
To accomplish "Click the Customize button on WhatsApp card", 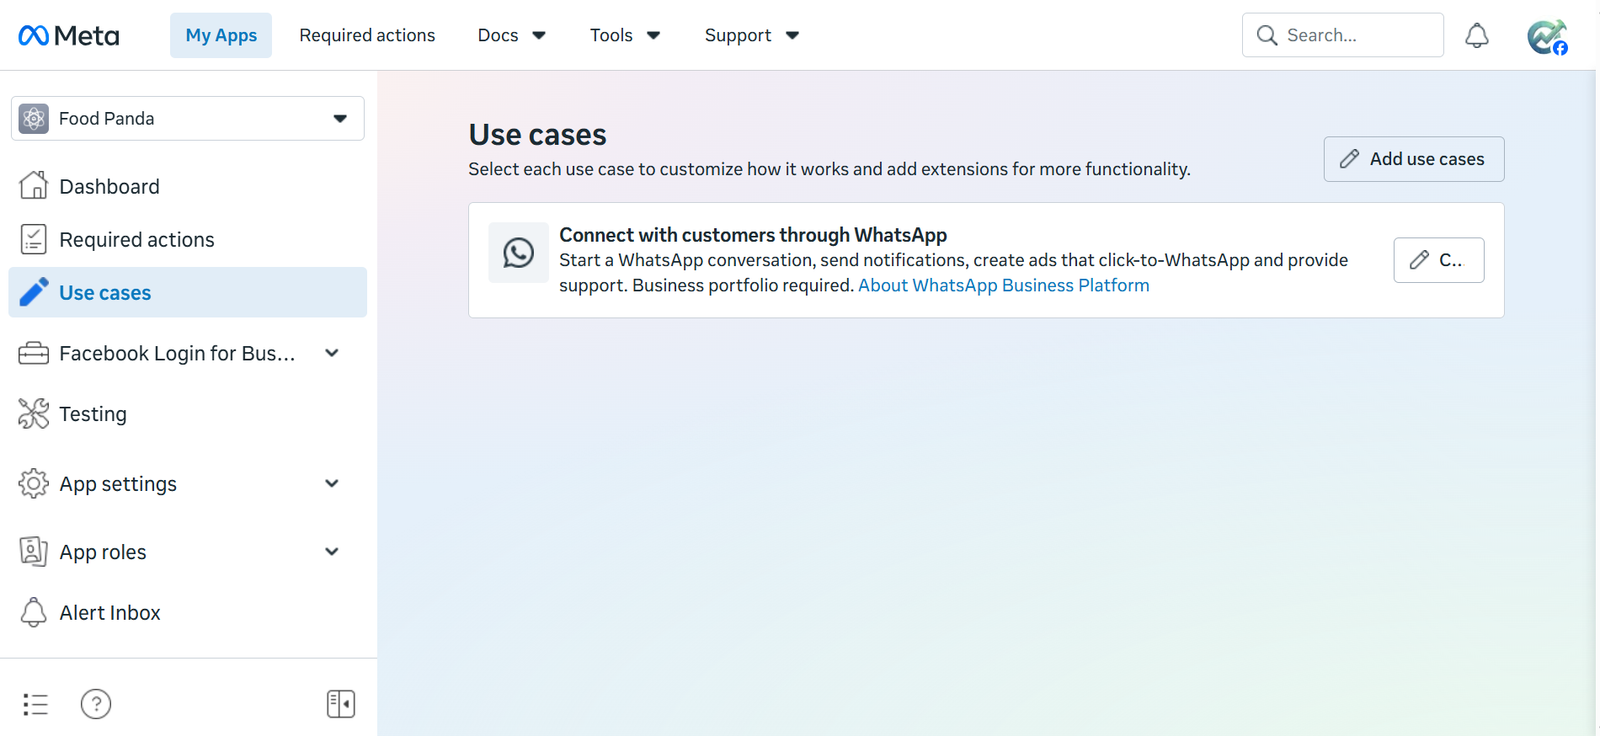I will [x=1439, y=260].
